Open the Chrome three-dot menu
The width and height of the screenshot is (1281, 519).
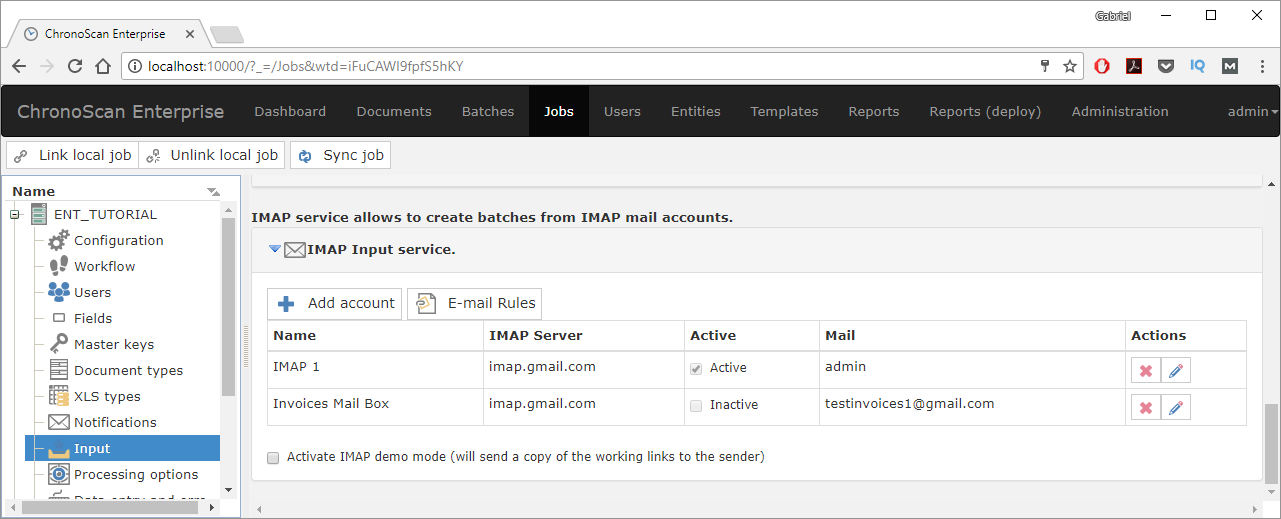pos(1263,66)
